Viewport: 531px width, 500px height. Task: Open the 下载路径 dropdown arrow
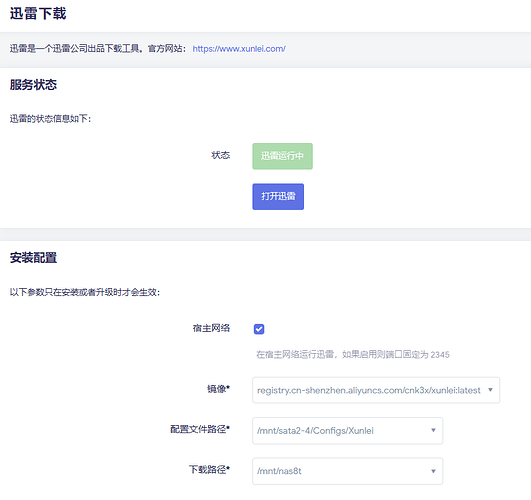click(x=433, y=471)
